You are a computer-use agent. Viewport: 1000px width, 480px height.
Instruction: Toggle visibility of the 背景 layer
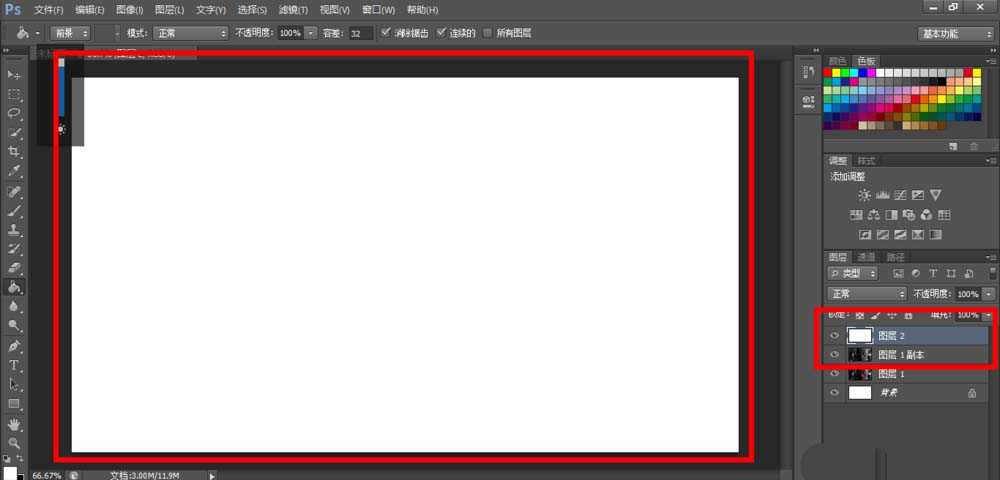(835, 394)
